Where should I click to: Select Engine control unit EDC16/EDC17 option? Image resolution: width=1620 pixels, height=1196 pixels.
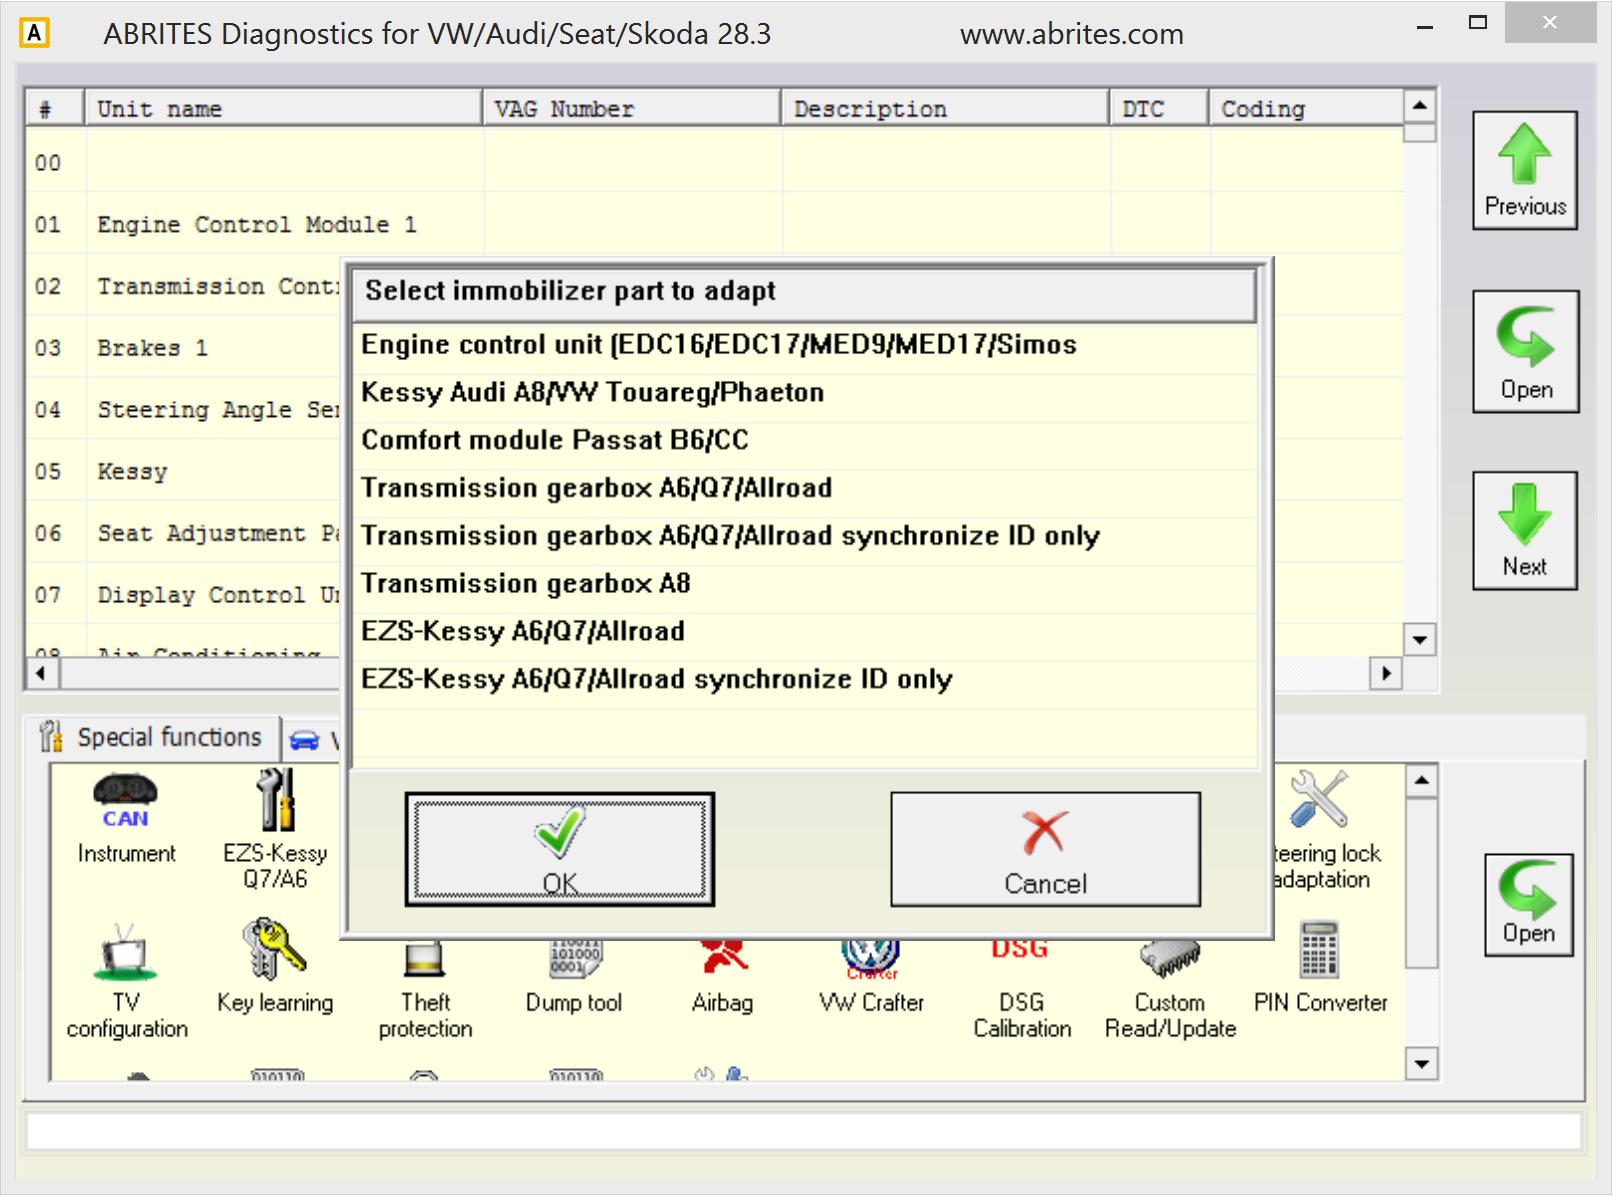[x=804, y=345]
